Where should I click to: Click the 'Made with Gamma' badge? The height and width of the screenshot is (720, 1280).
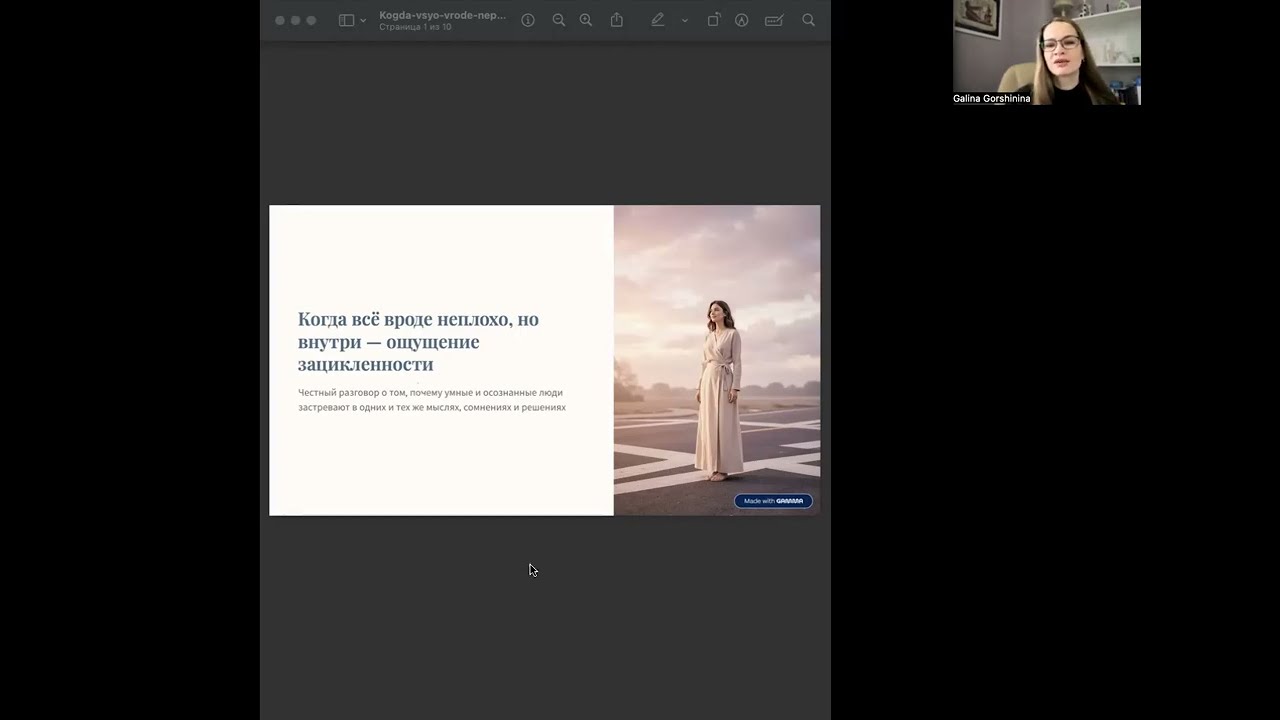click(x=773, y=501)
